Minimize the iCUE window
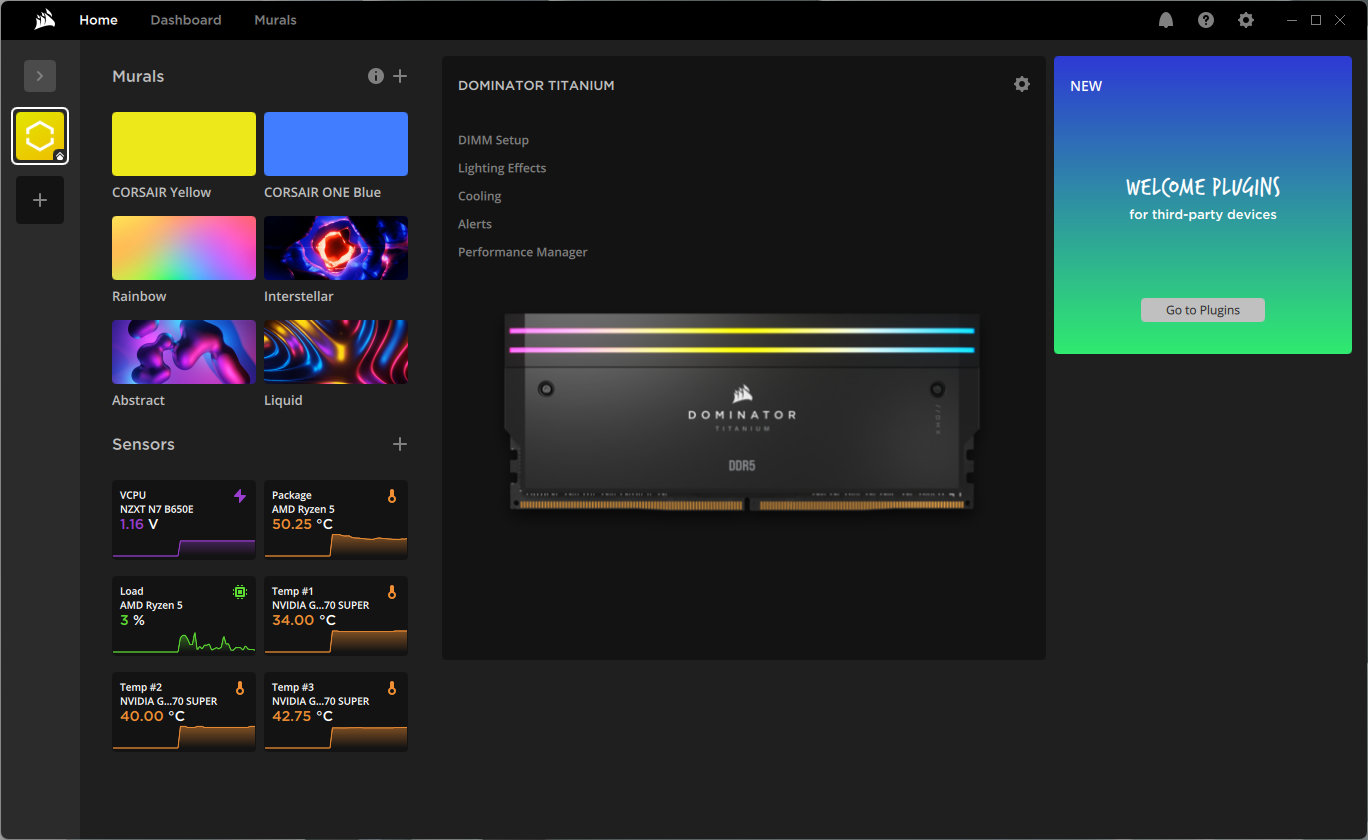Screen dimensions: 1368x840 click(1293, 20)
